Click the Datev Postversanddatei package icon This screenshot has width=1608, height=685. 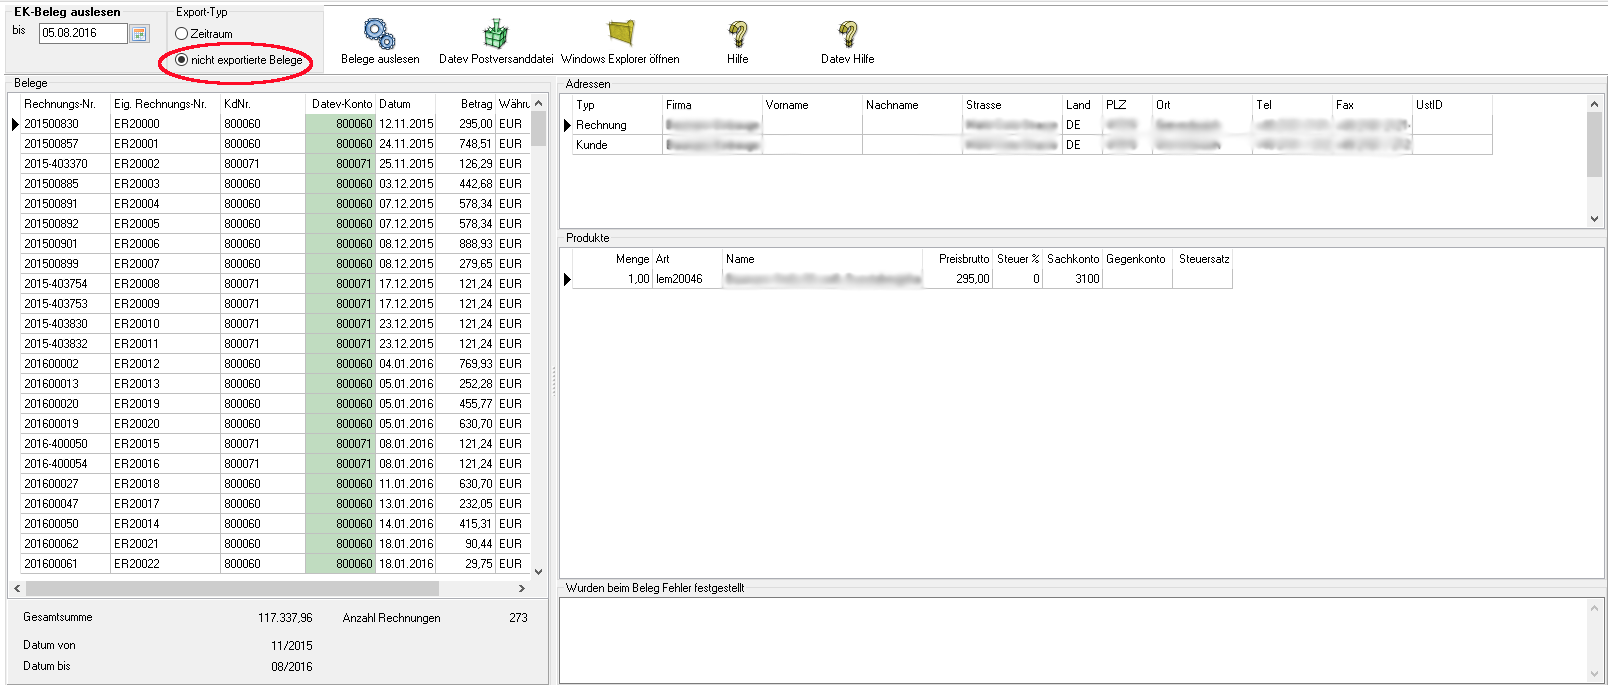[x=496, y=34]
